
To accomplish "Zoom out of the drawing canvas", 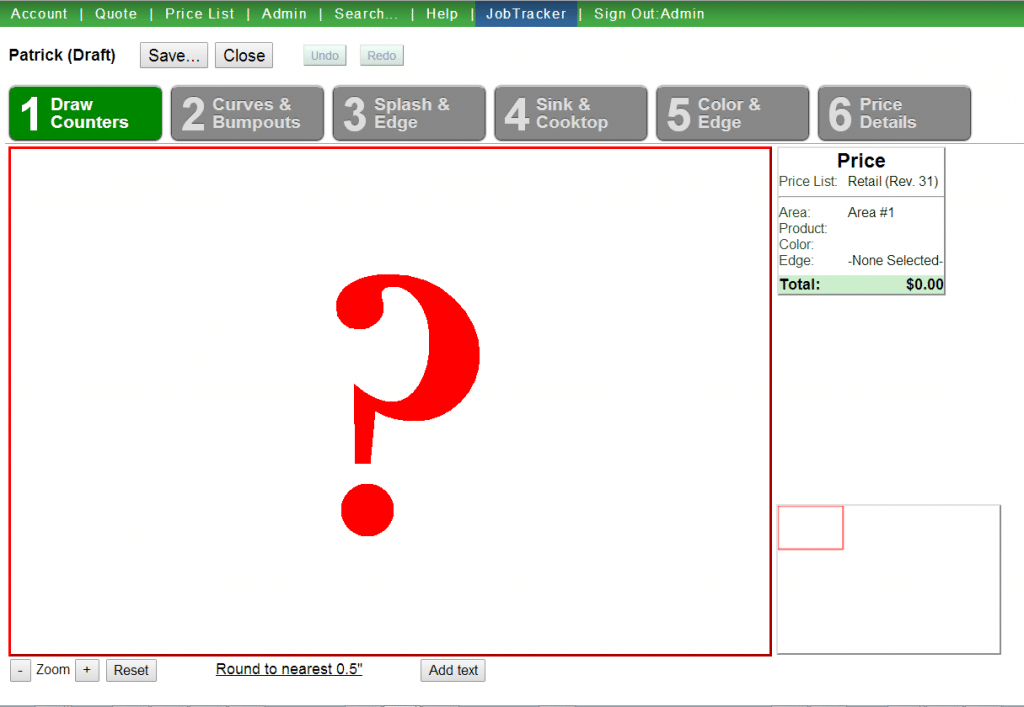I will 19,670.
